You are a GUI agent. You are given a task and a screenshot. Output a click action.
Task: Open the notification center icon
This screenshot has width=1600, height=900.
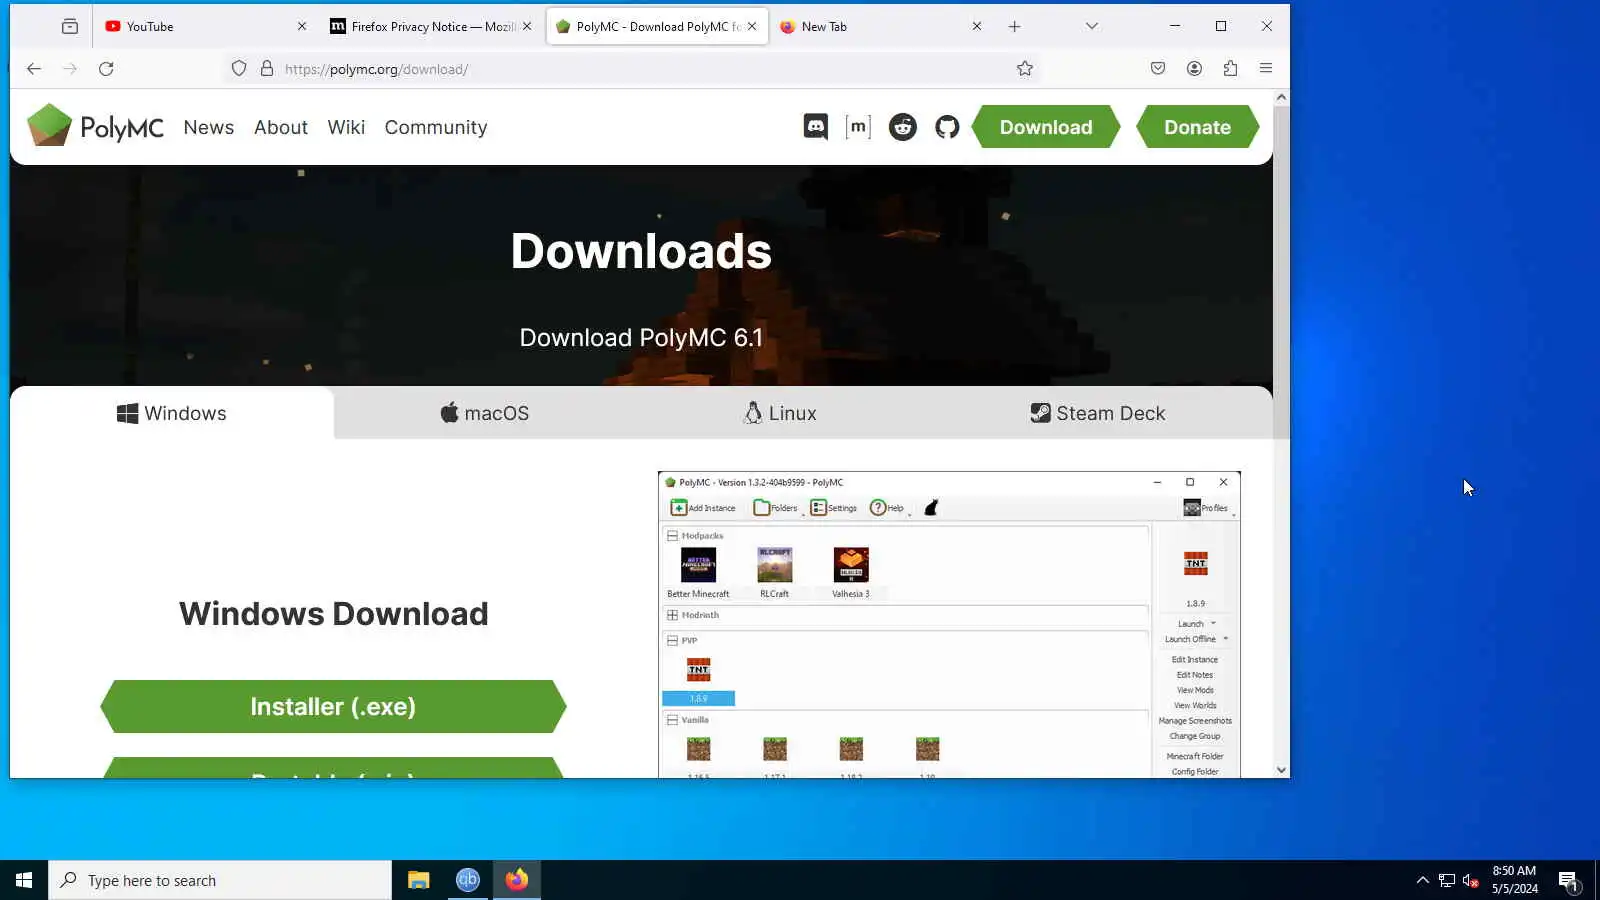coord(1568,881)
